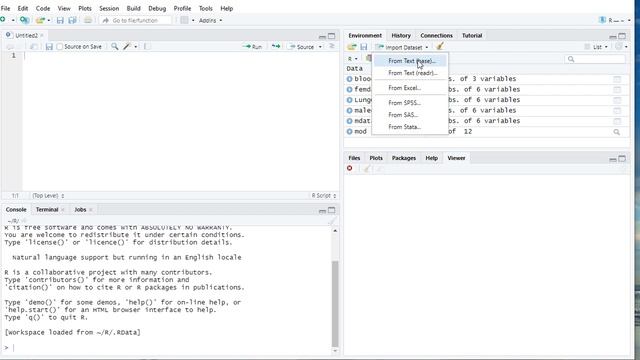Switch to the Packages tab

404,158
